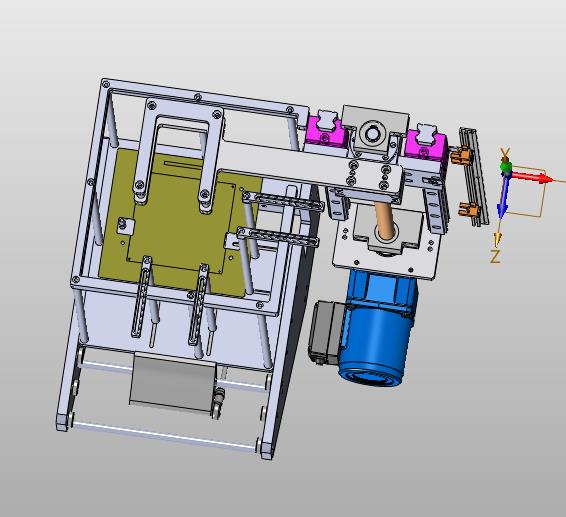Viewport: 566px width, 517px height.
Task: Select the lower orange connector
Action: point(468,209)
